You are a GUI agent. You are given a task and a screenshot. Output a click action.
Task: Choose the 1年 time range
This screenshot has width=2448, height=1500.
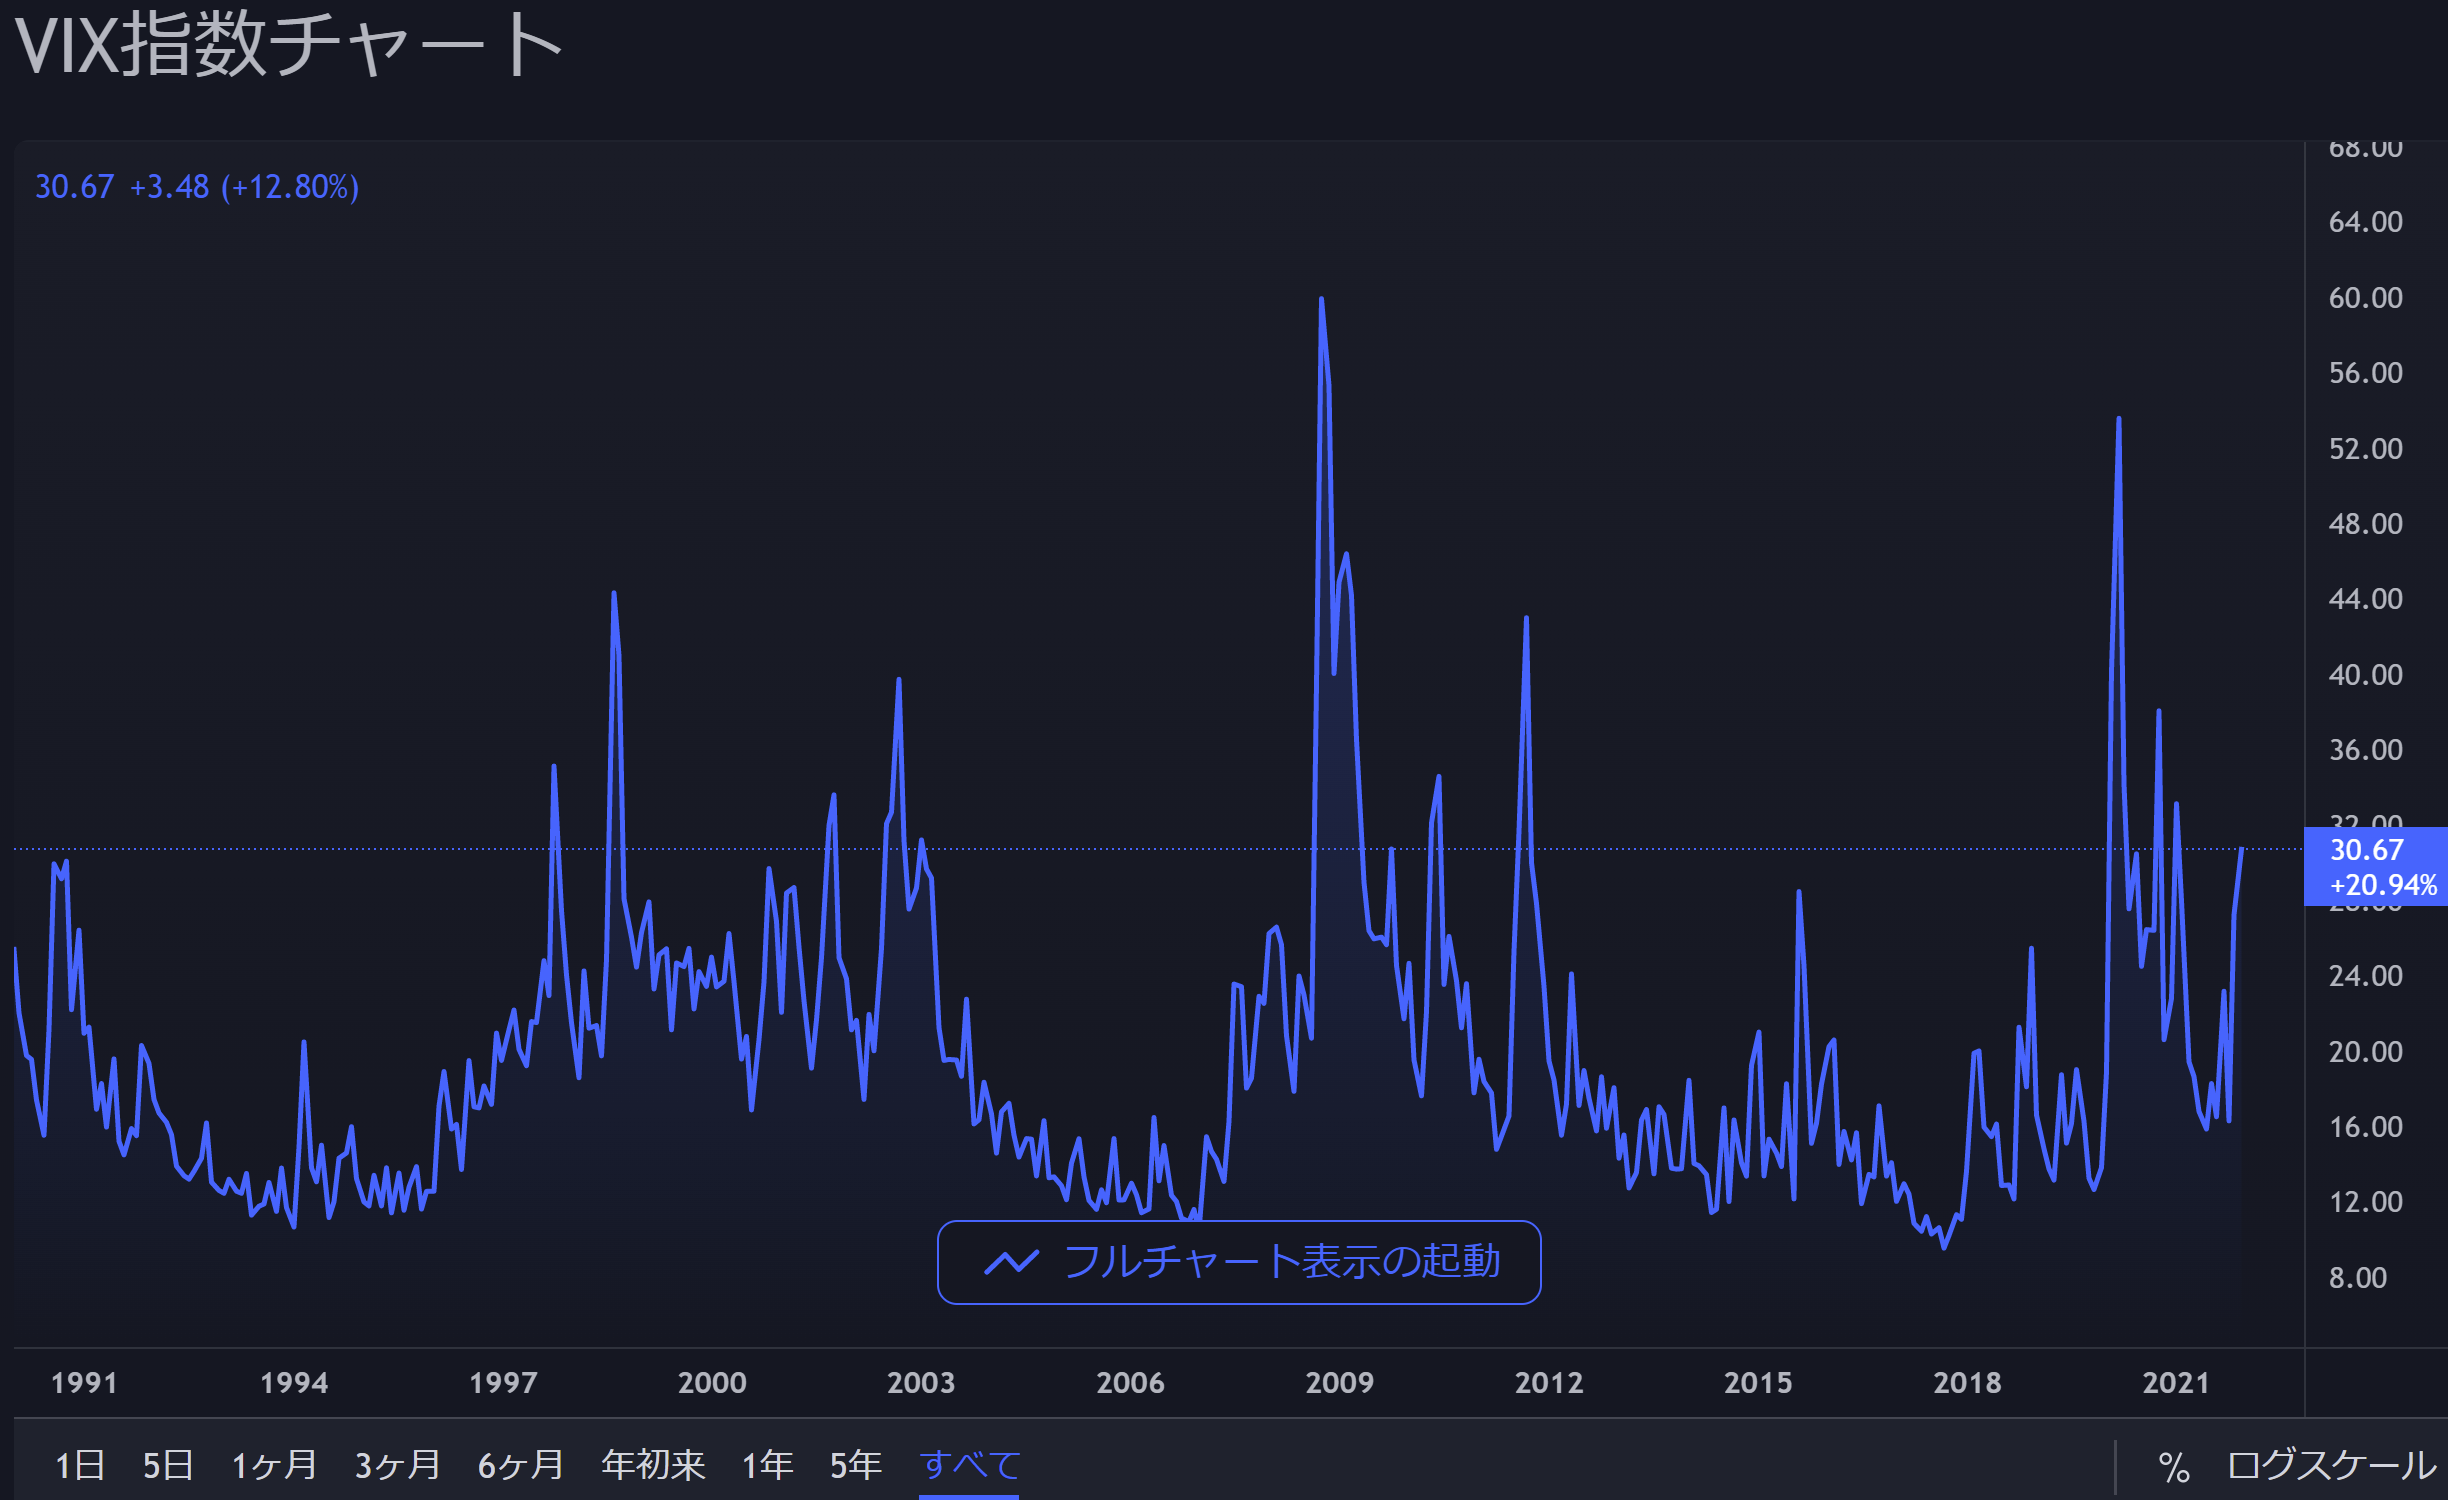coord(767,1465)
